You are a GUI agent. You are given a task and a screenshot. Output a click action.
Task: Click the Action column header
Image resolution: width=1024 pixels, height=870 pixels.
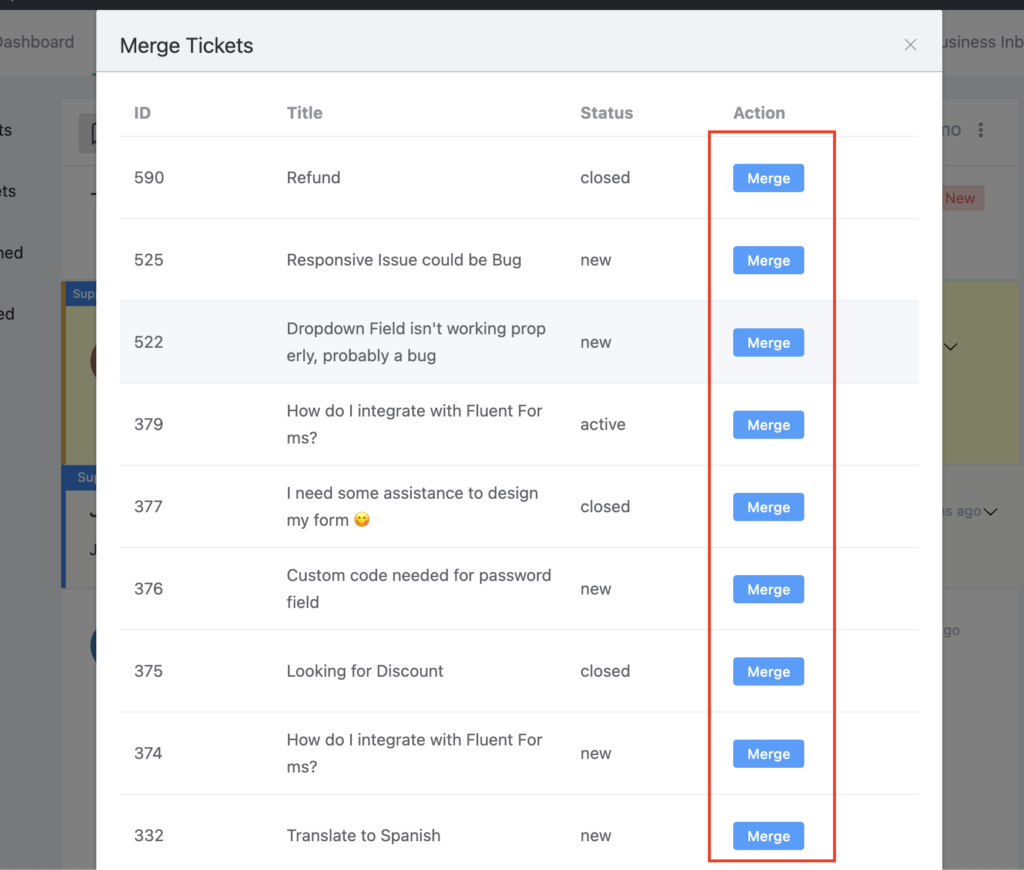point(759,113)
